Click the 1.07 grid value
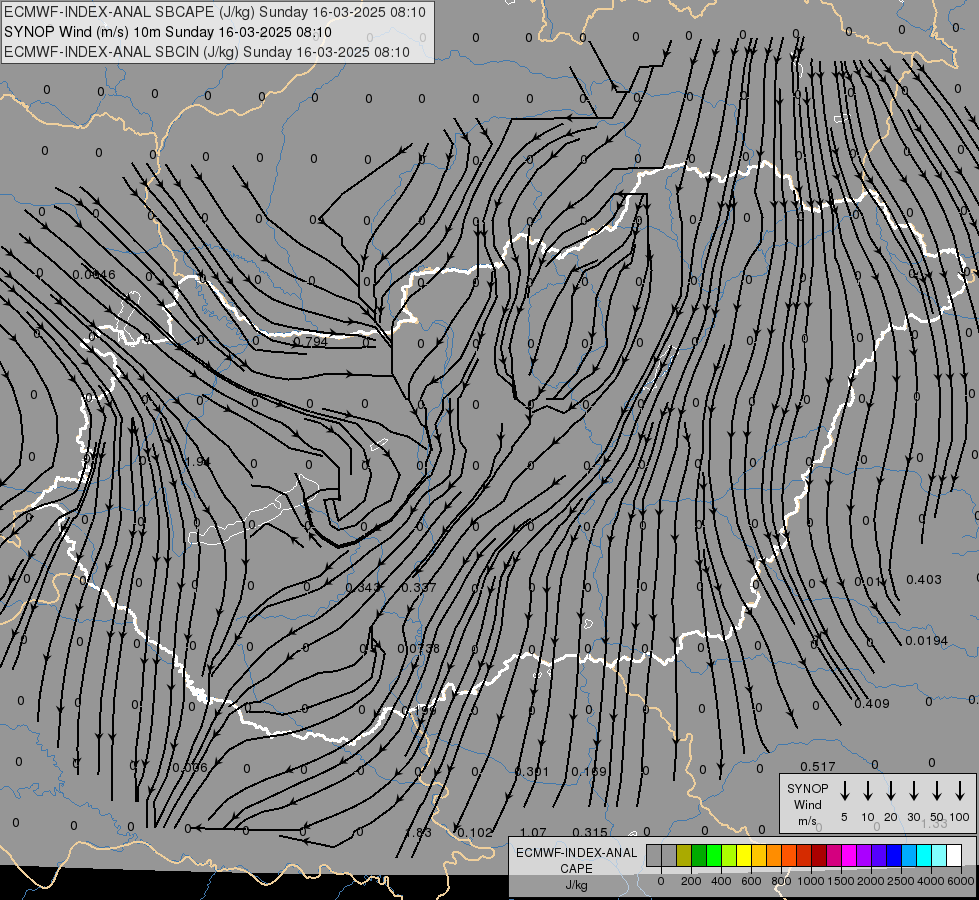 tap(533, 833)
